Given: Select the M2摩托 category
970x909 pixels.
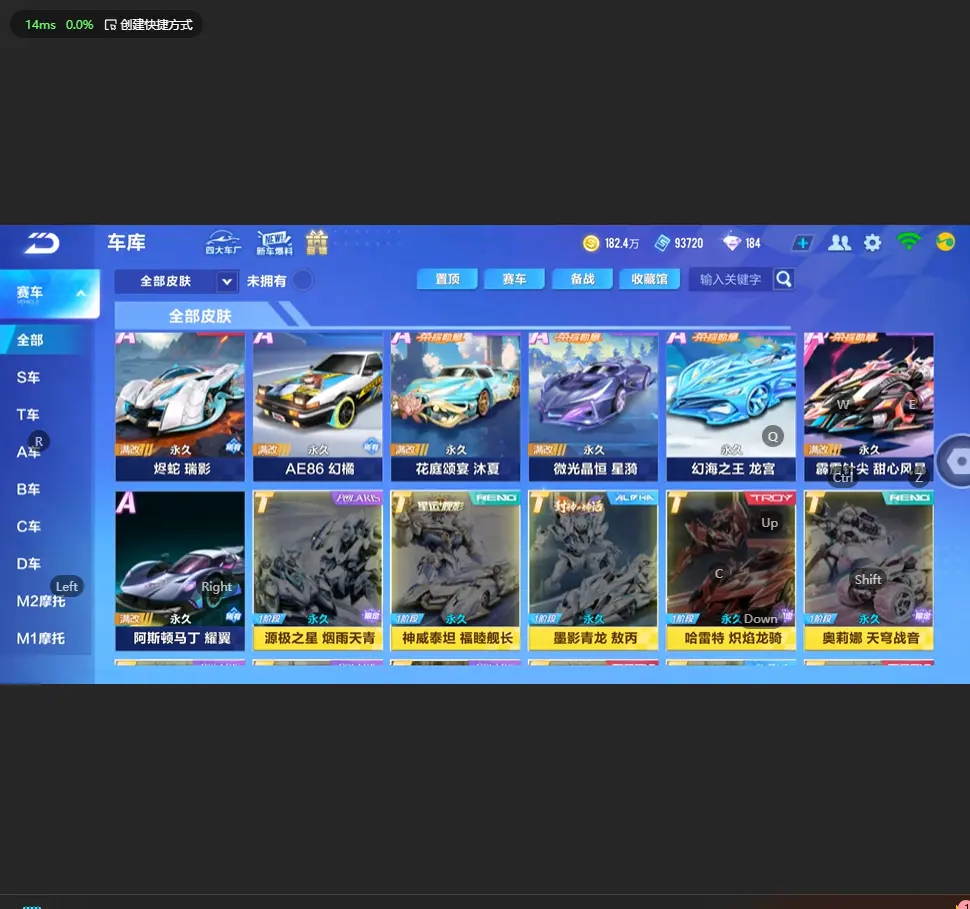Looking at the screenshot, I should [x=43, y=601].
